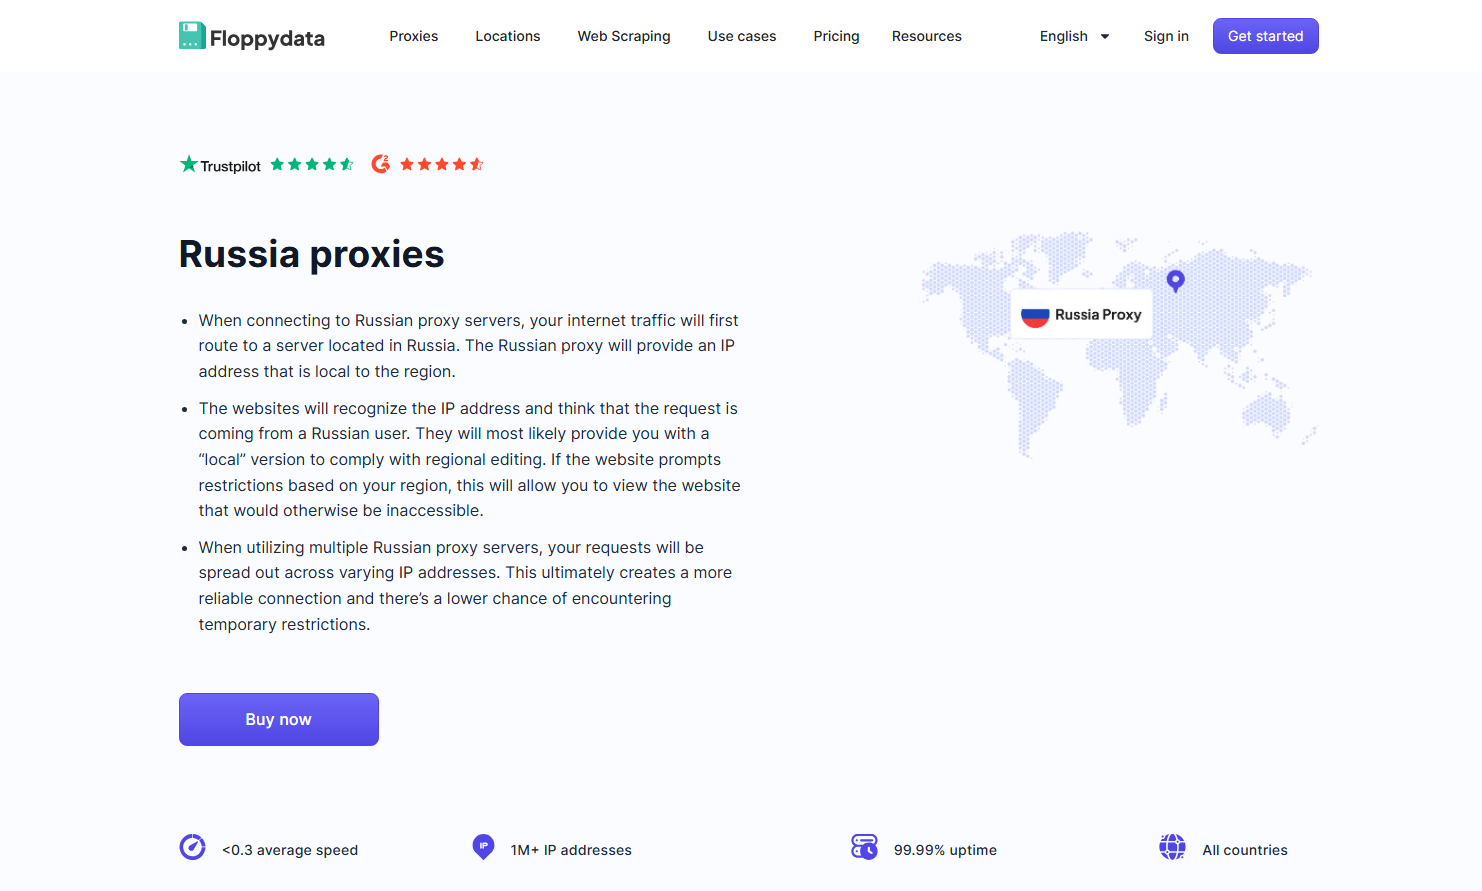The height and width of the screenshot is (891, 1482).
Task: Click the green Trustpilot star icon
Action: click(x=189, y=163)
